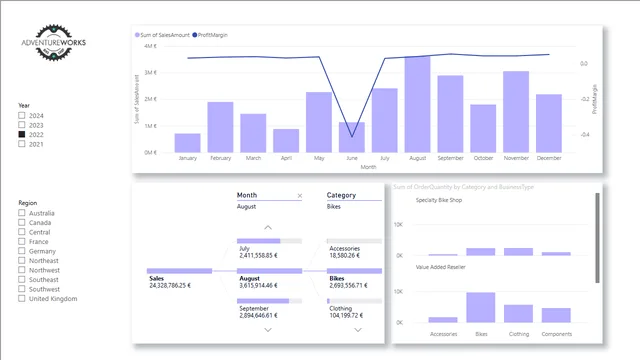Click the May sales bar
Screen dimensions: 640x360
[x=319, y=122]
